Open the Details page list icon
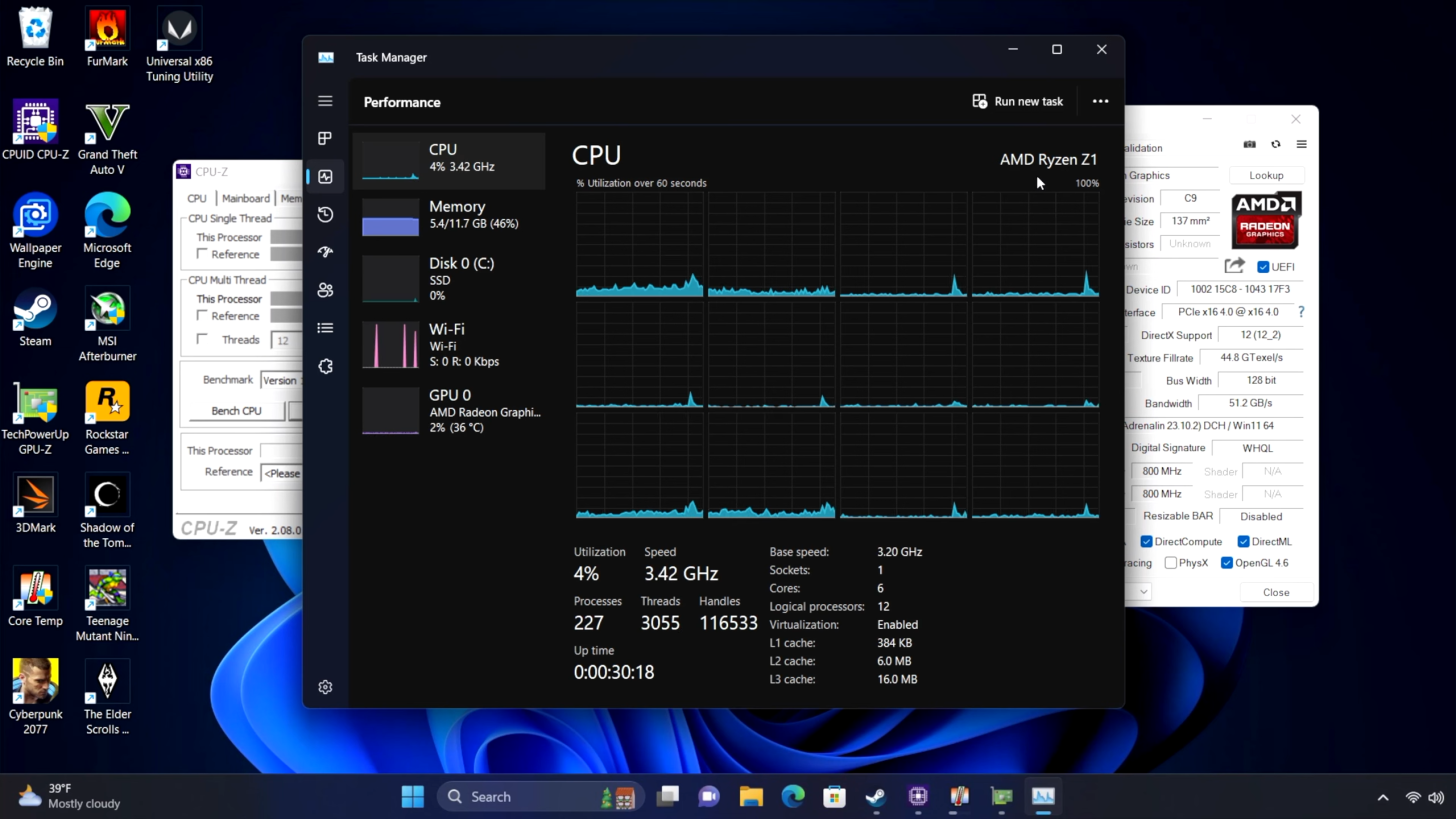1456x819 pixels. [x=325, y=328]
